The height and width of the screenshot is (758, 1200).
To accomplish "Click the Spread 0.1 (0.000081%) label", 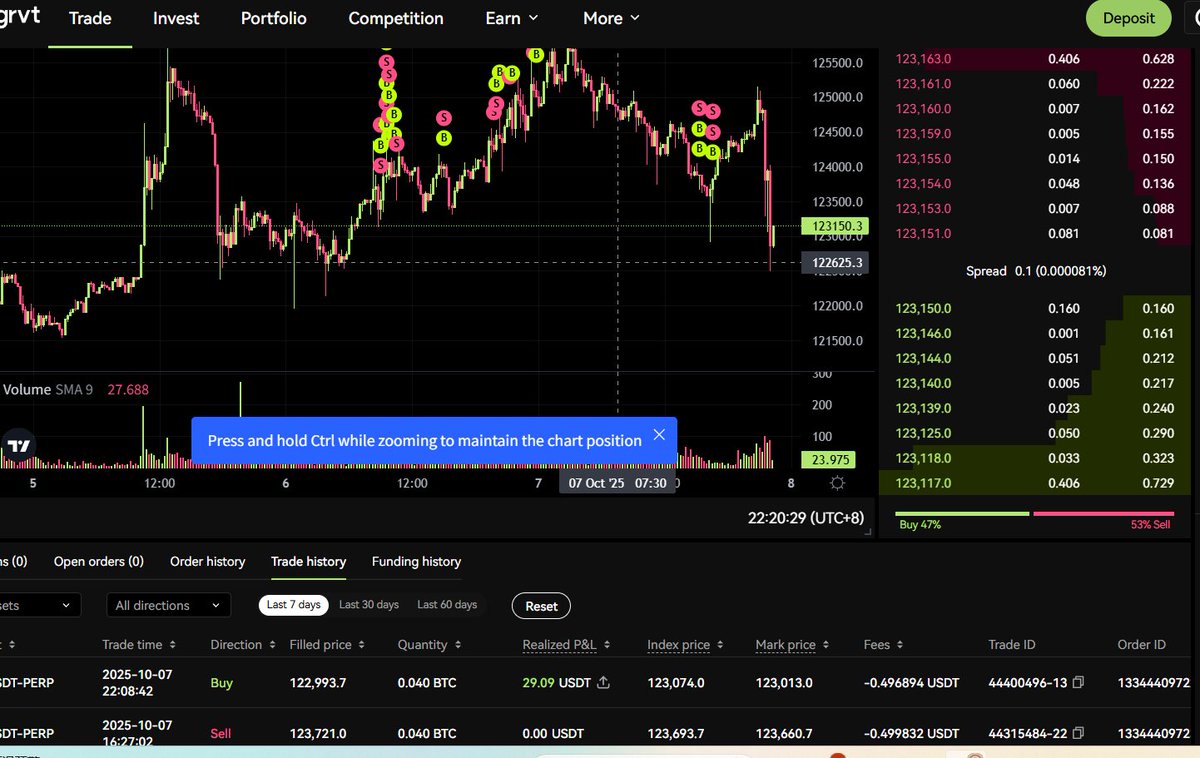I will (x=1036, y=271).
